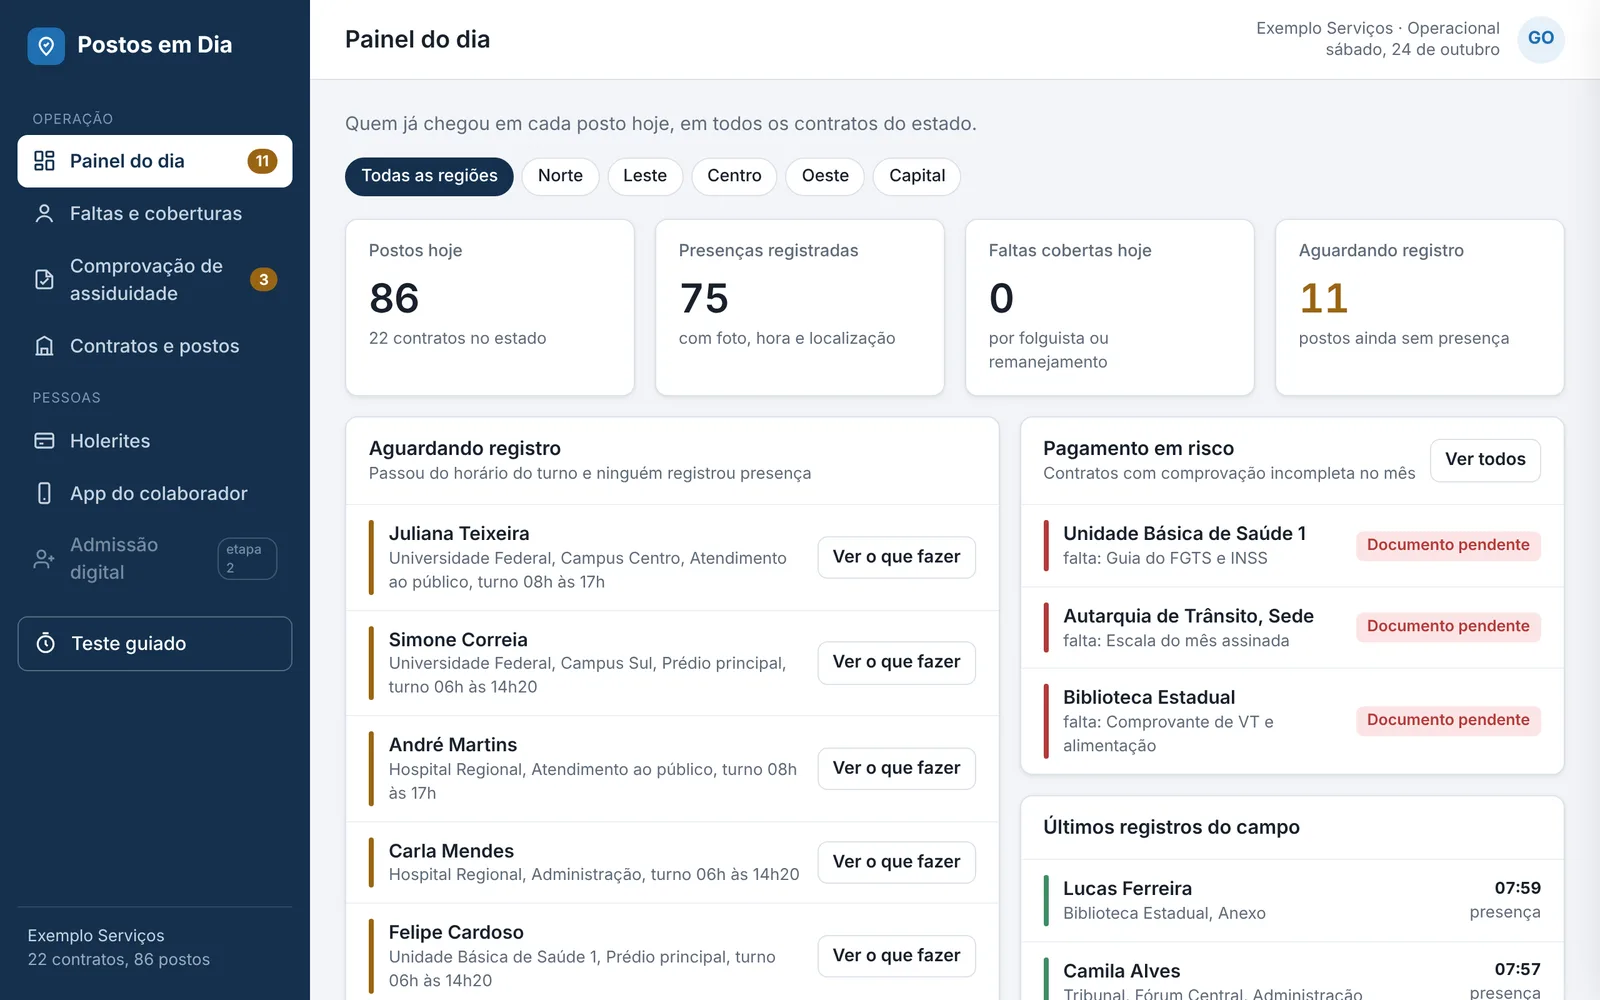Click the Biblioteca Estadual contract name

1149,697
